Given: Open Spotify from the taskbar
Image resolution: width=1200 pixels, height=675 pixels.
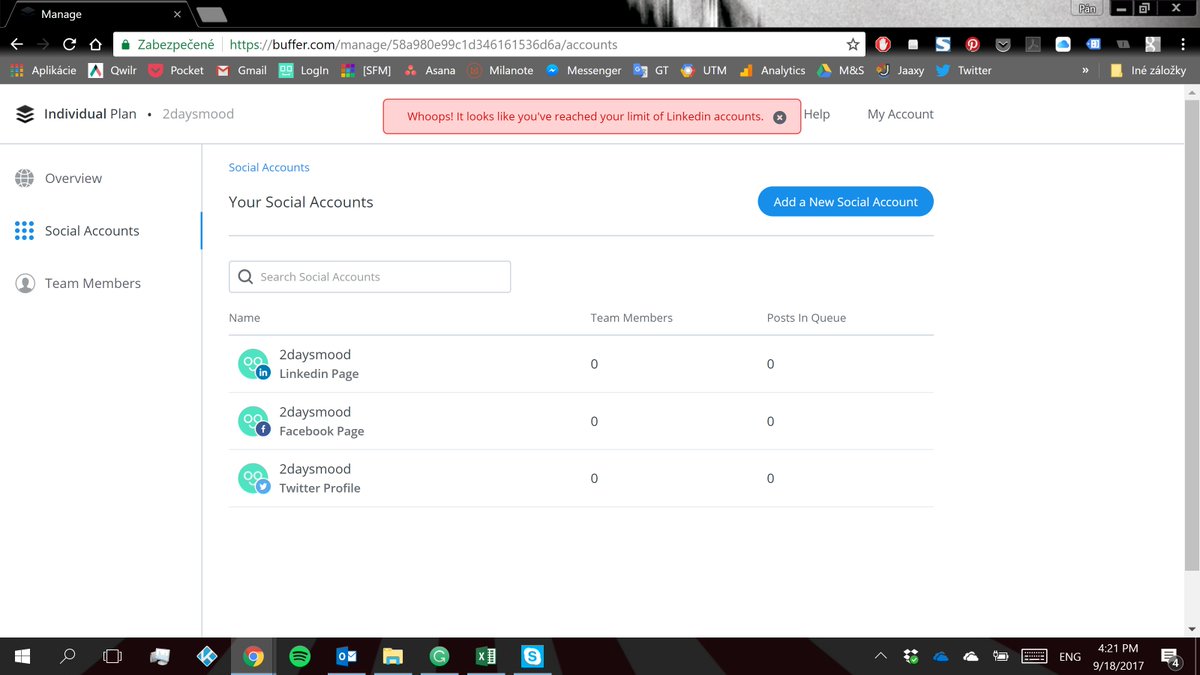Looking at the screenshot, I should point(299,657).
